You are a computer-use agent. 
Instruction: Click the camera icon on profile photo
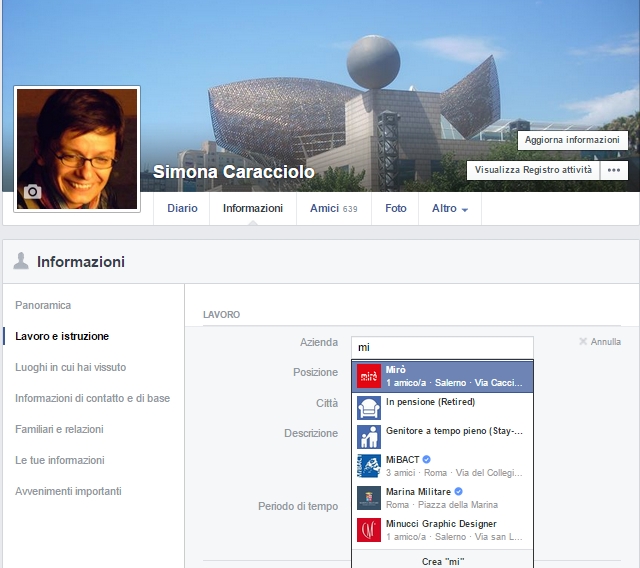coord(32,191)
